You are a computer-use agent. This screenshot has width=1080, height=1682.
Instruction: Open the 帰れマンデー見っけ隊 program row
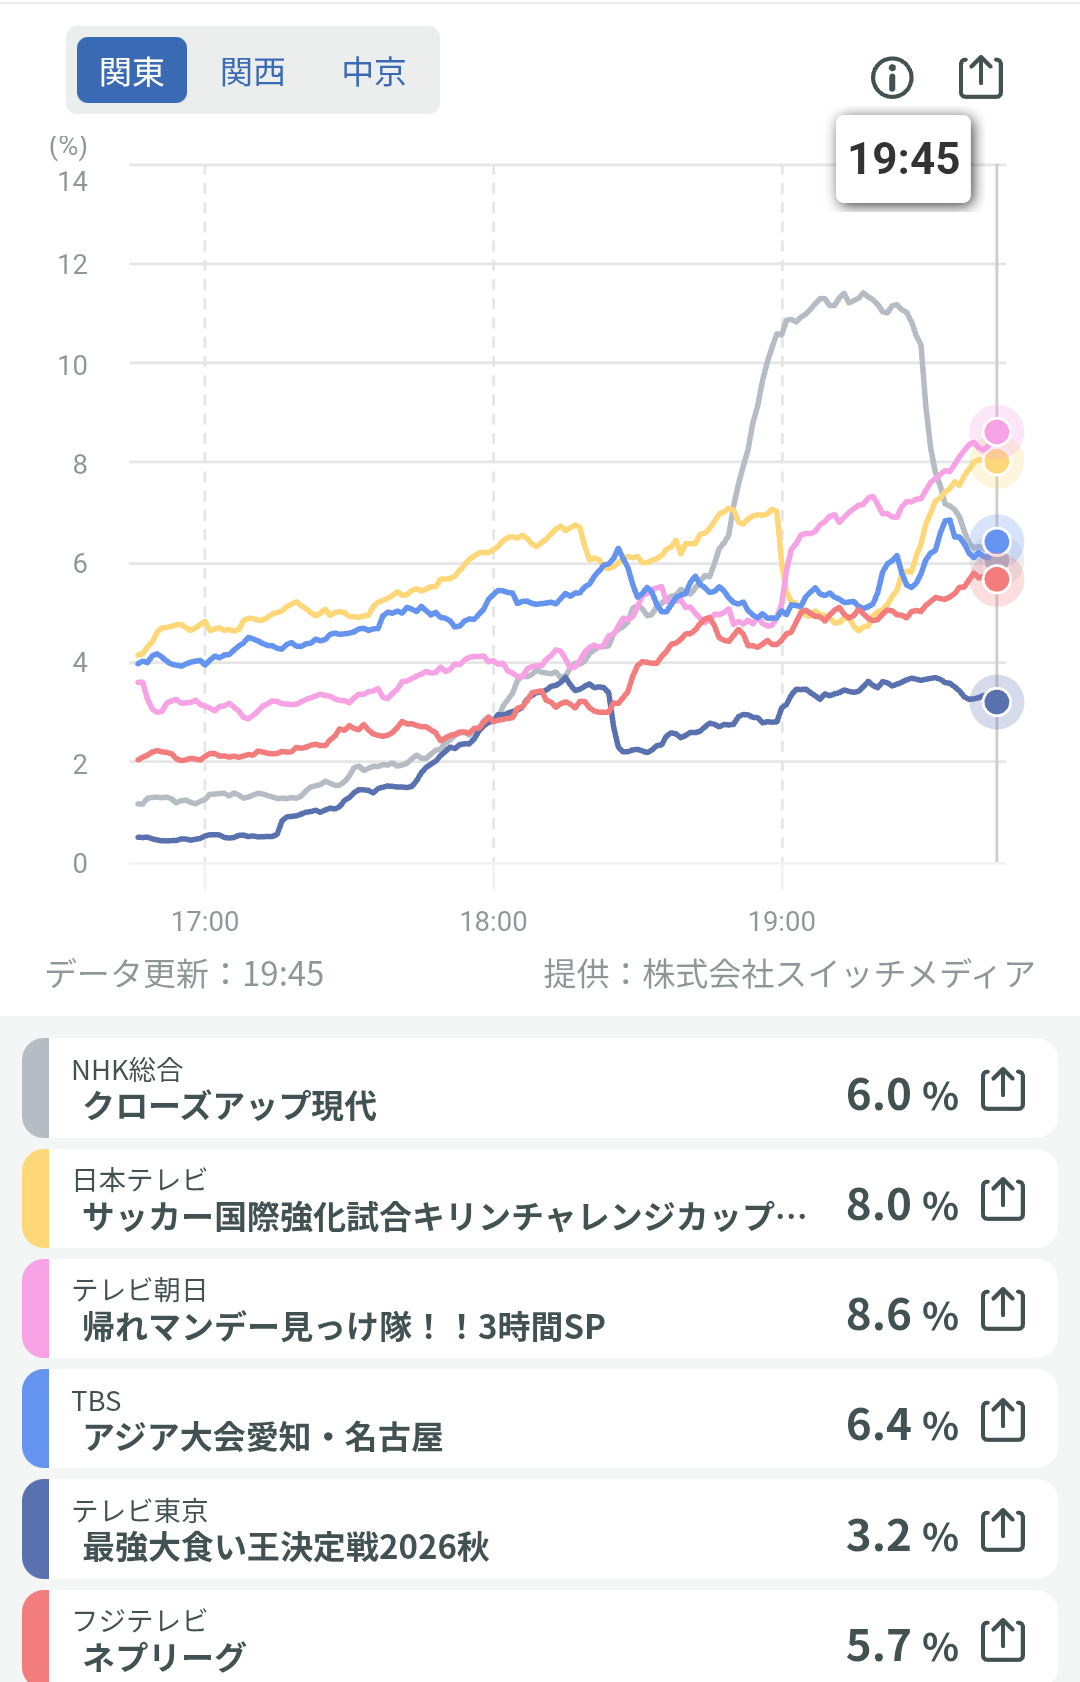coord(540,1308)
